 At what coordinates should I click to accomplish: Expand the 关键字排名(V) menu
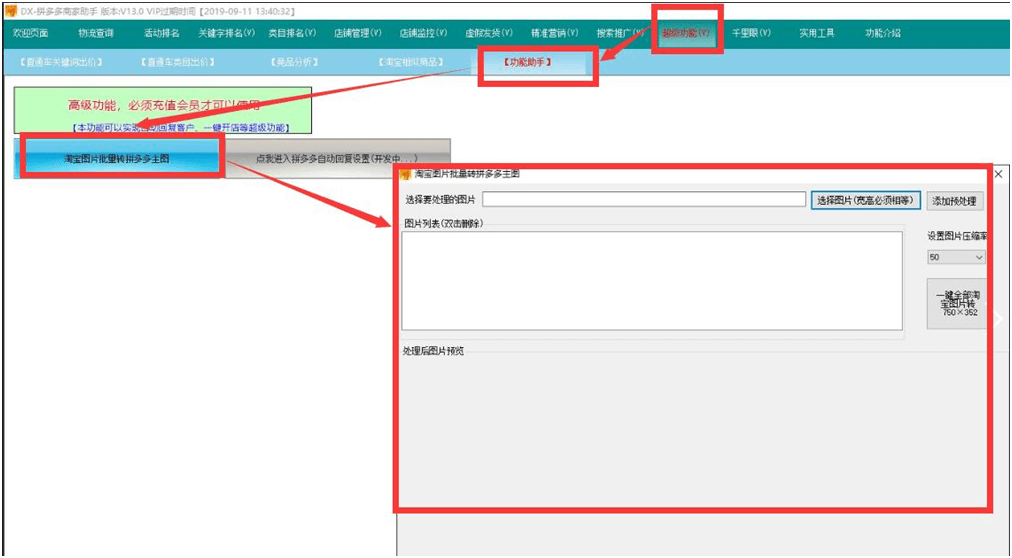tap(226, 33)
